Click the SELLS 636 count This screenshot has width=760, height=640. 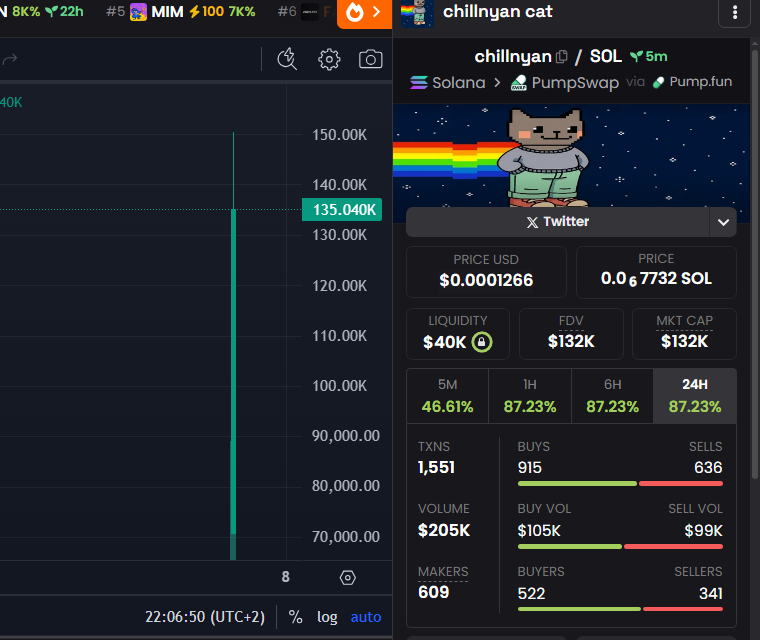[708, 468]
